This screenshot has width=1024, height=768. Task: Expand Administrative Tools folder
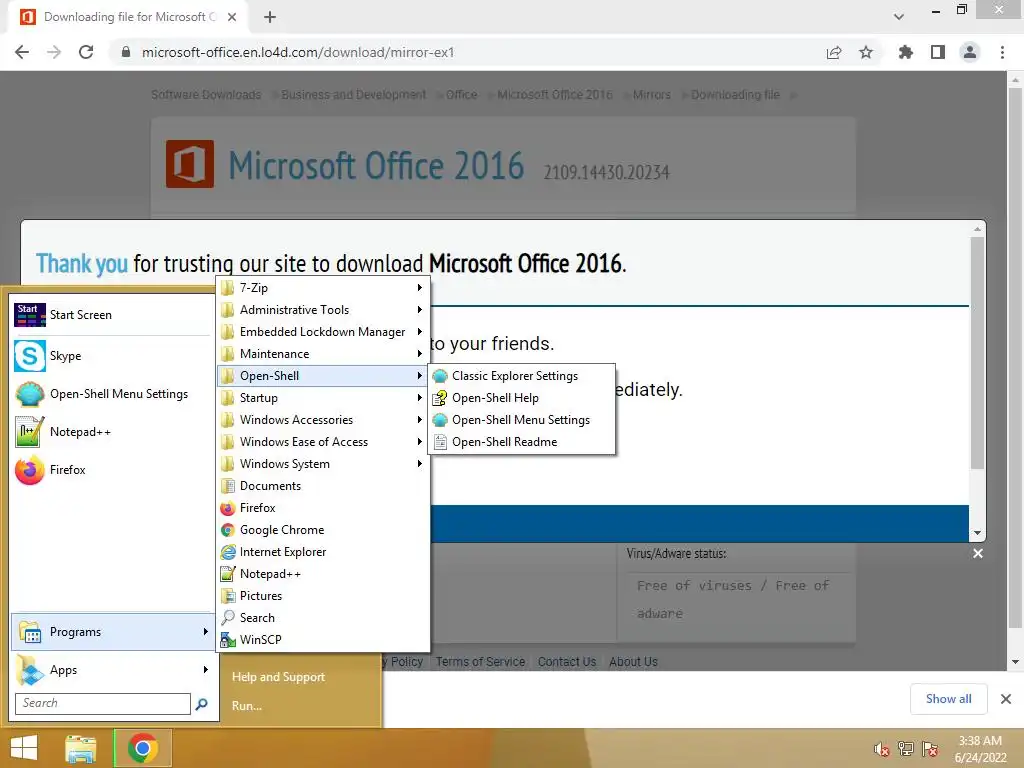click(323, 310)
